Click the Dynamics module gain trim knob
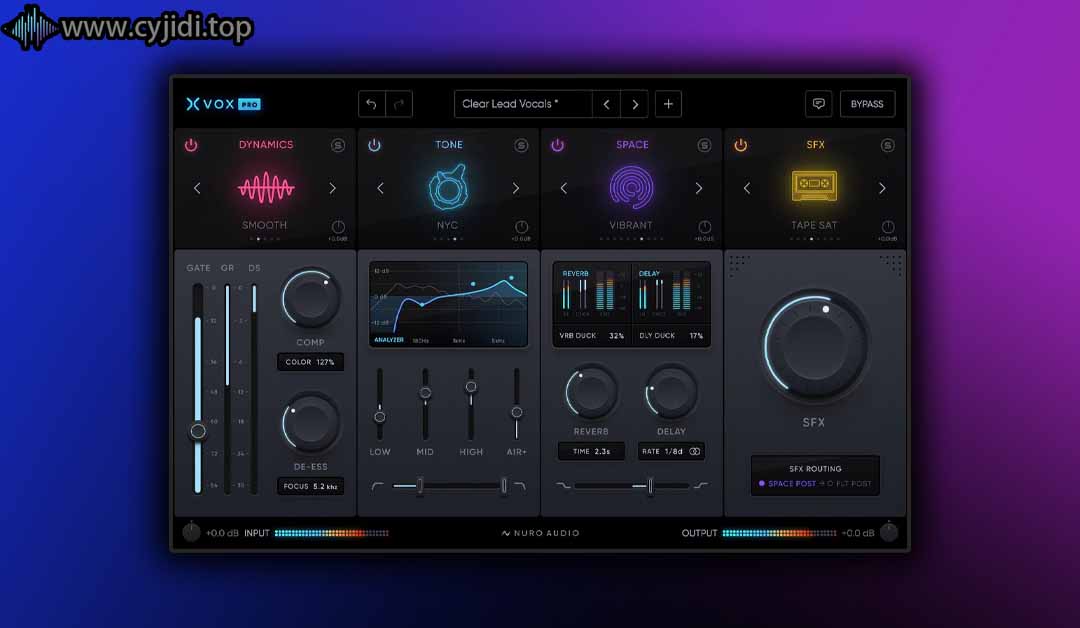Screen dimensions: 1080x628 338,227
